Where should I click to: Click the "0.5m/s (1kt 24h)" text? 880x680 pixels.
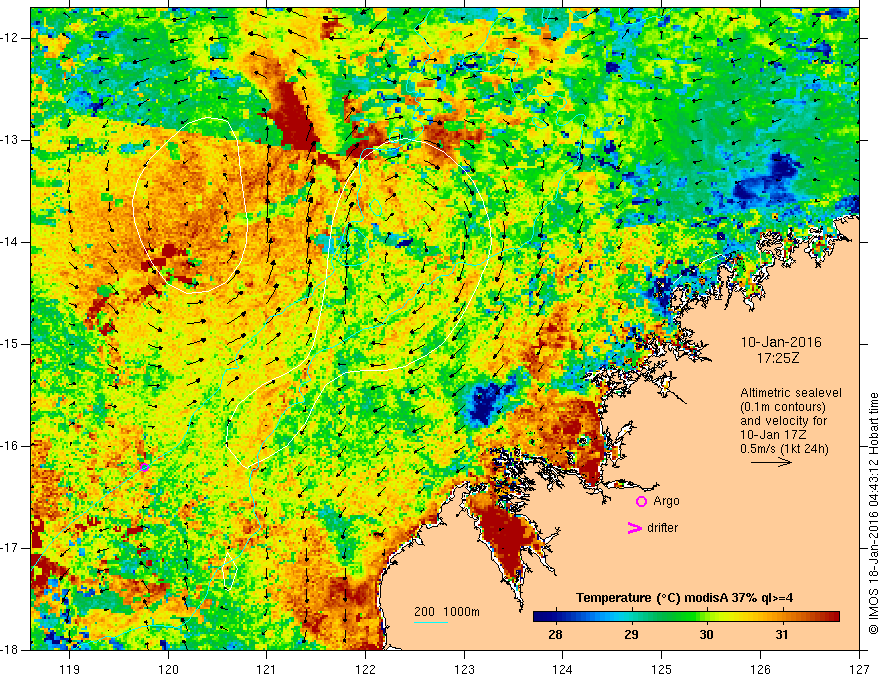pyautogui.click(x=784, y=449)
